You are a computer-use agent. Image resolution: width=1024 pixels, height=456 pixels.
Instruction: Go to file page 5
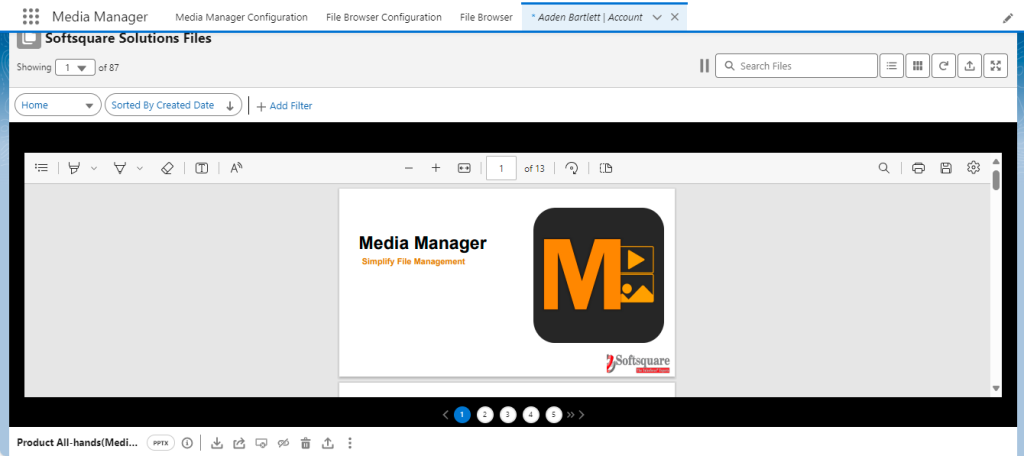(x=554, y=414)
